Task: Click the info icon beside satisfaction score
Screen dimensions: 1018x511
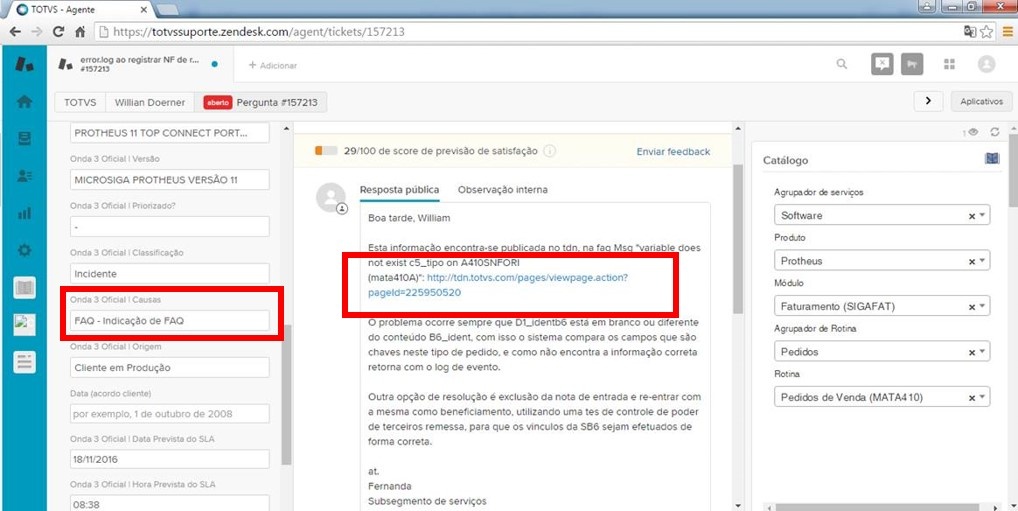Action: coord(549,151)
